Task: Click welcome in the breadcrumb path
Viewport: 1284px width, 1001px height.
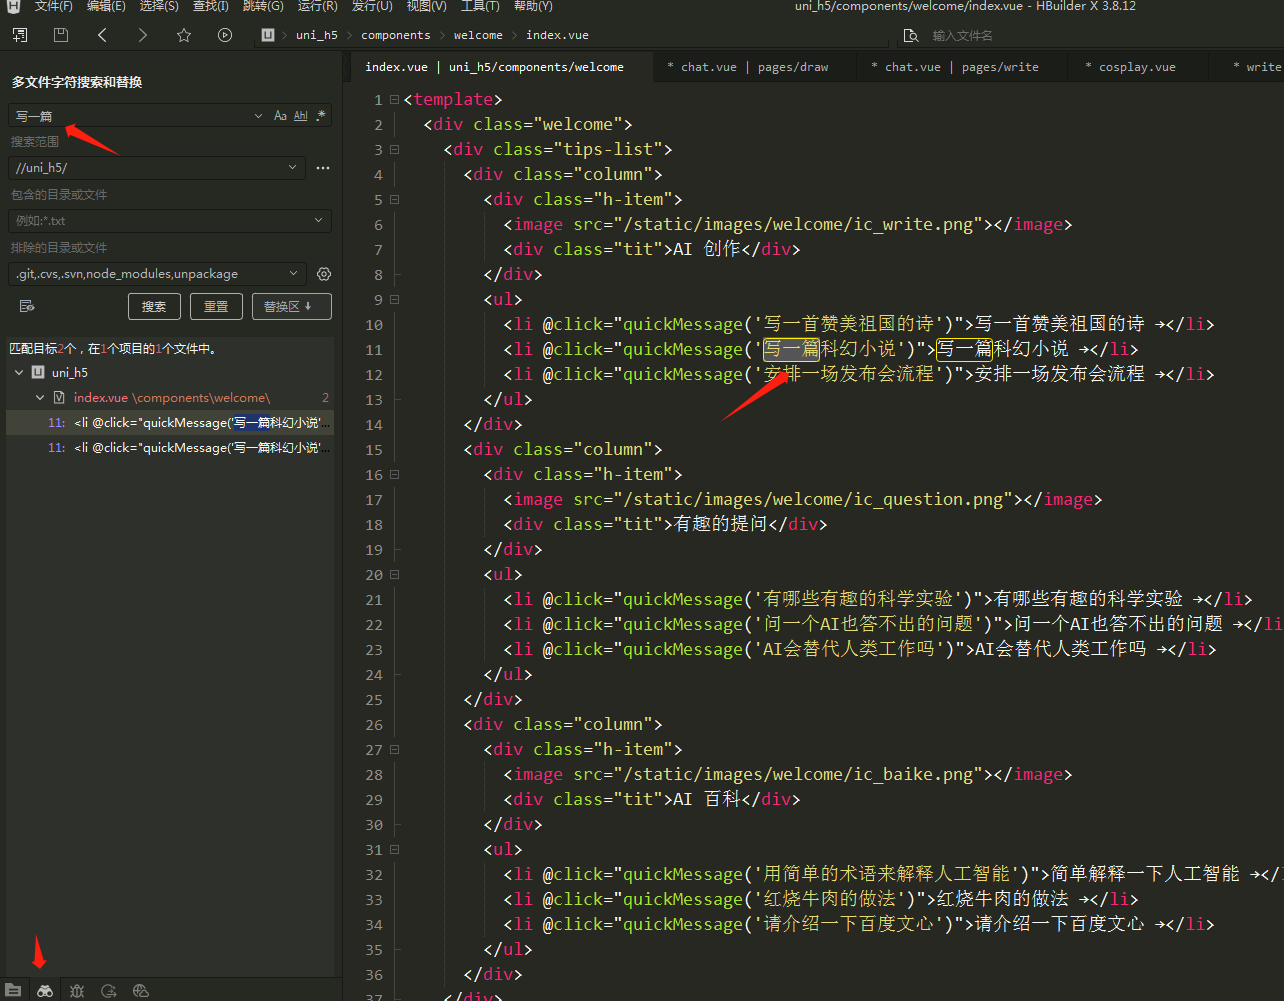Action: (x=478, y=35)
